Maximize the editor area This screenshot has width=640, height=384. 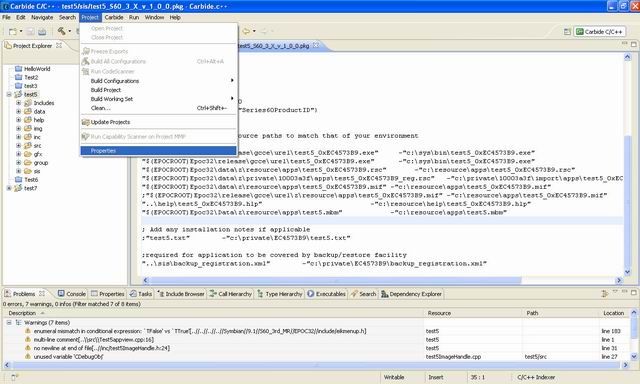pyautogui.click(x=633, y=44)
